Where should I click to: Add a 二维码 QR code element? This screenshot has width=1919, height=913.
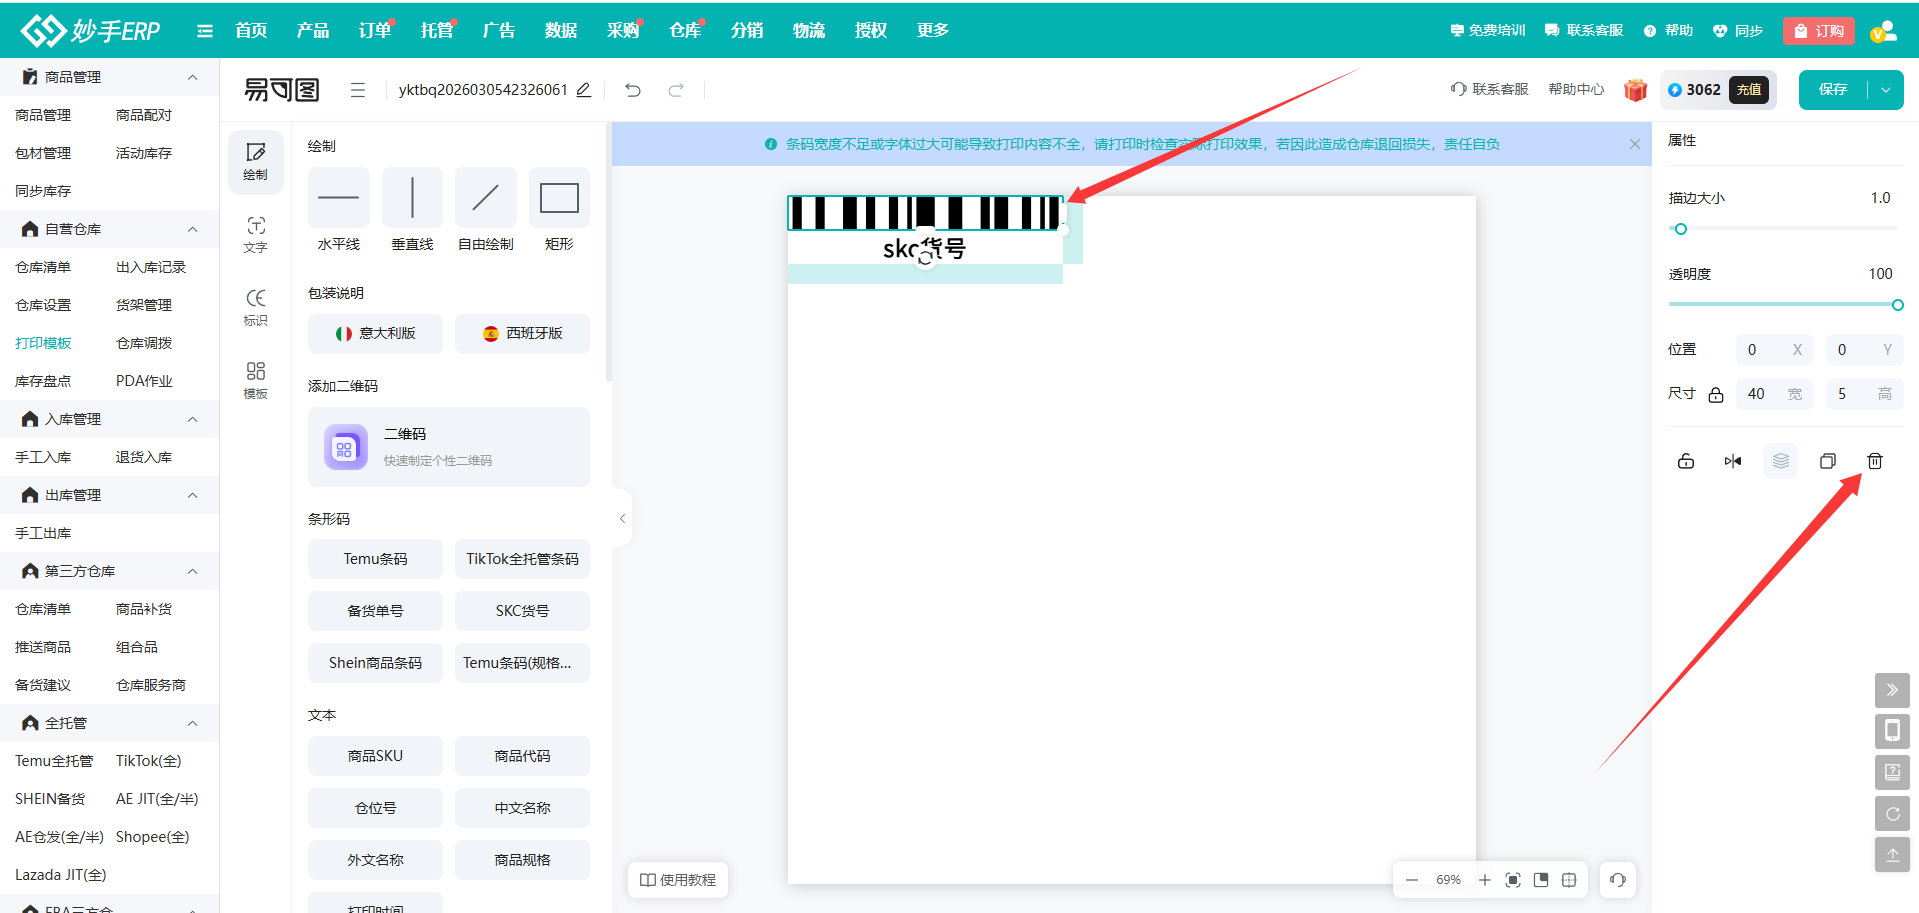tap(449, 447)
